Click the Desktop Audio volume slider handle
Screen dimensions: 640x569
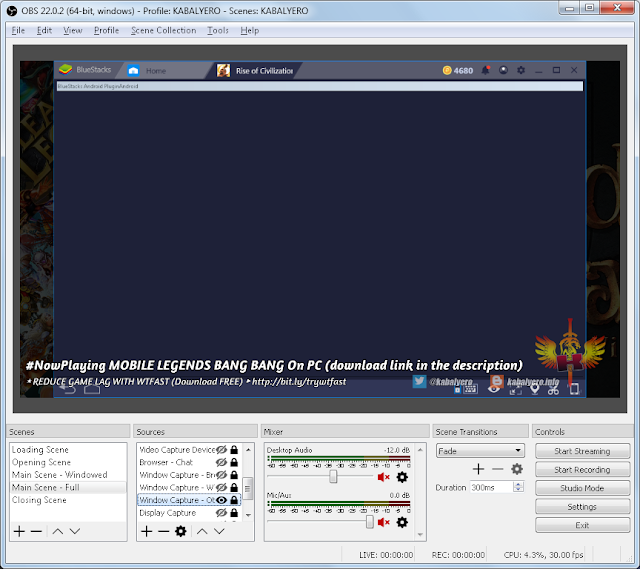(x=333, y=476)
